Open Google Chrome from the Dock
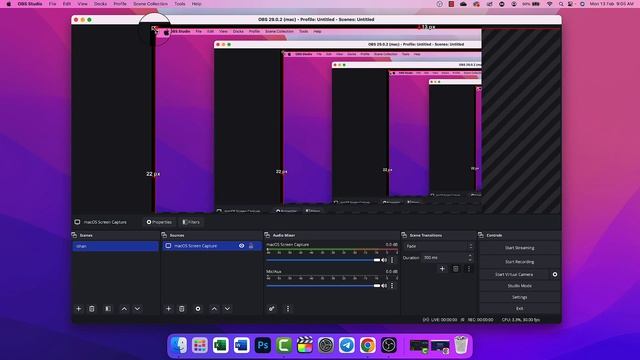Viewport: 640px width, 360px height. point(368,345)
